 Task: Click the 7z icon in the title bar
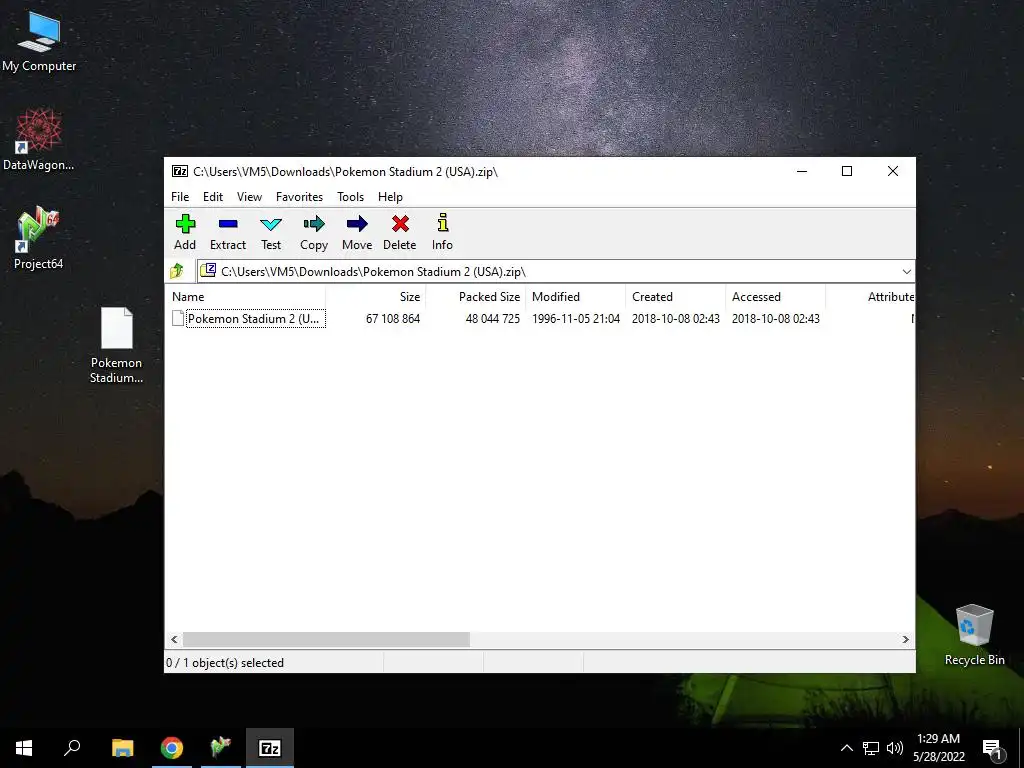pos(180,171)
